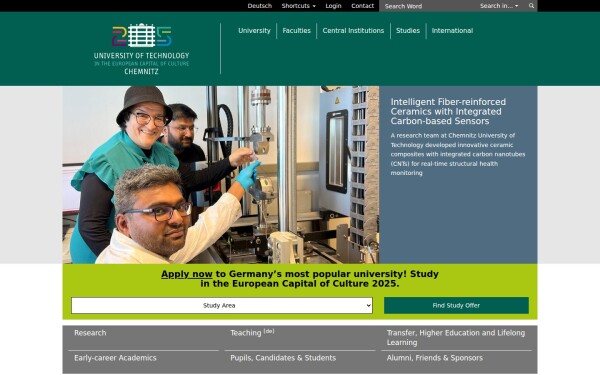Switch language to Deutsch
600x375 pixels.
pyautogui.click(x=259, y=6)
